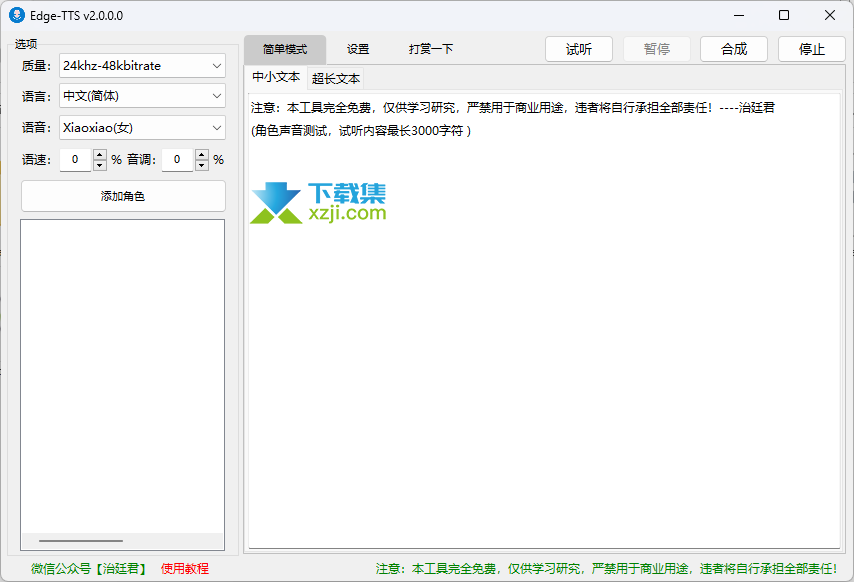Open the 语言 language dropdown 中文(简体)
The width and height of the screenshot is (854, 582).
[142, 96]
